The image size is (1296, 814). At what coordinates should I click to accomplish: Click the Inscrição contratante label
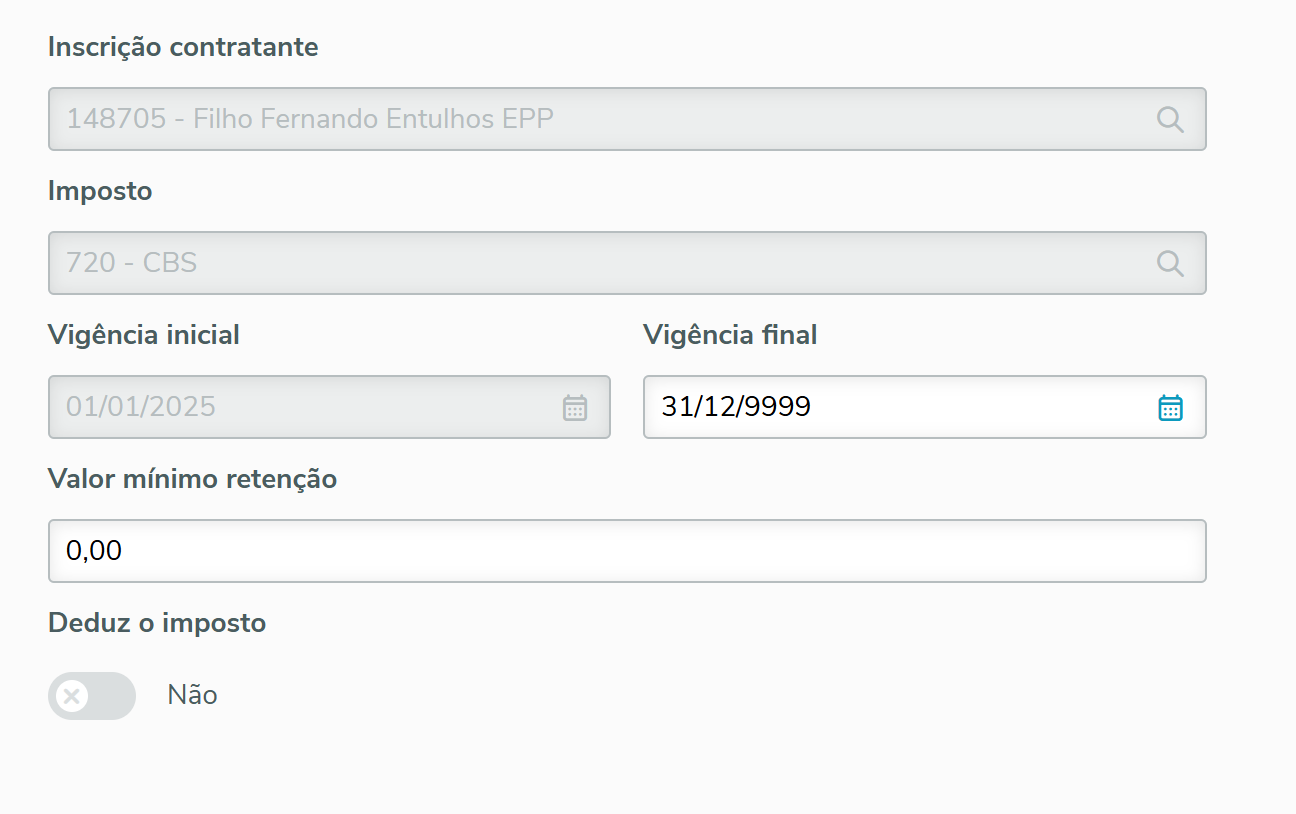(x=183, y=47)
